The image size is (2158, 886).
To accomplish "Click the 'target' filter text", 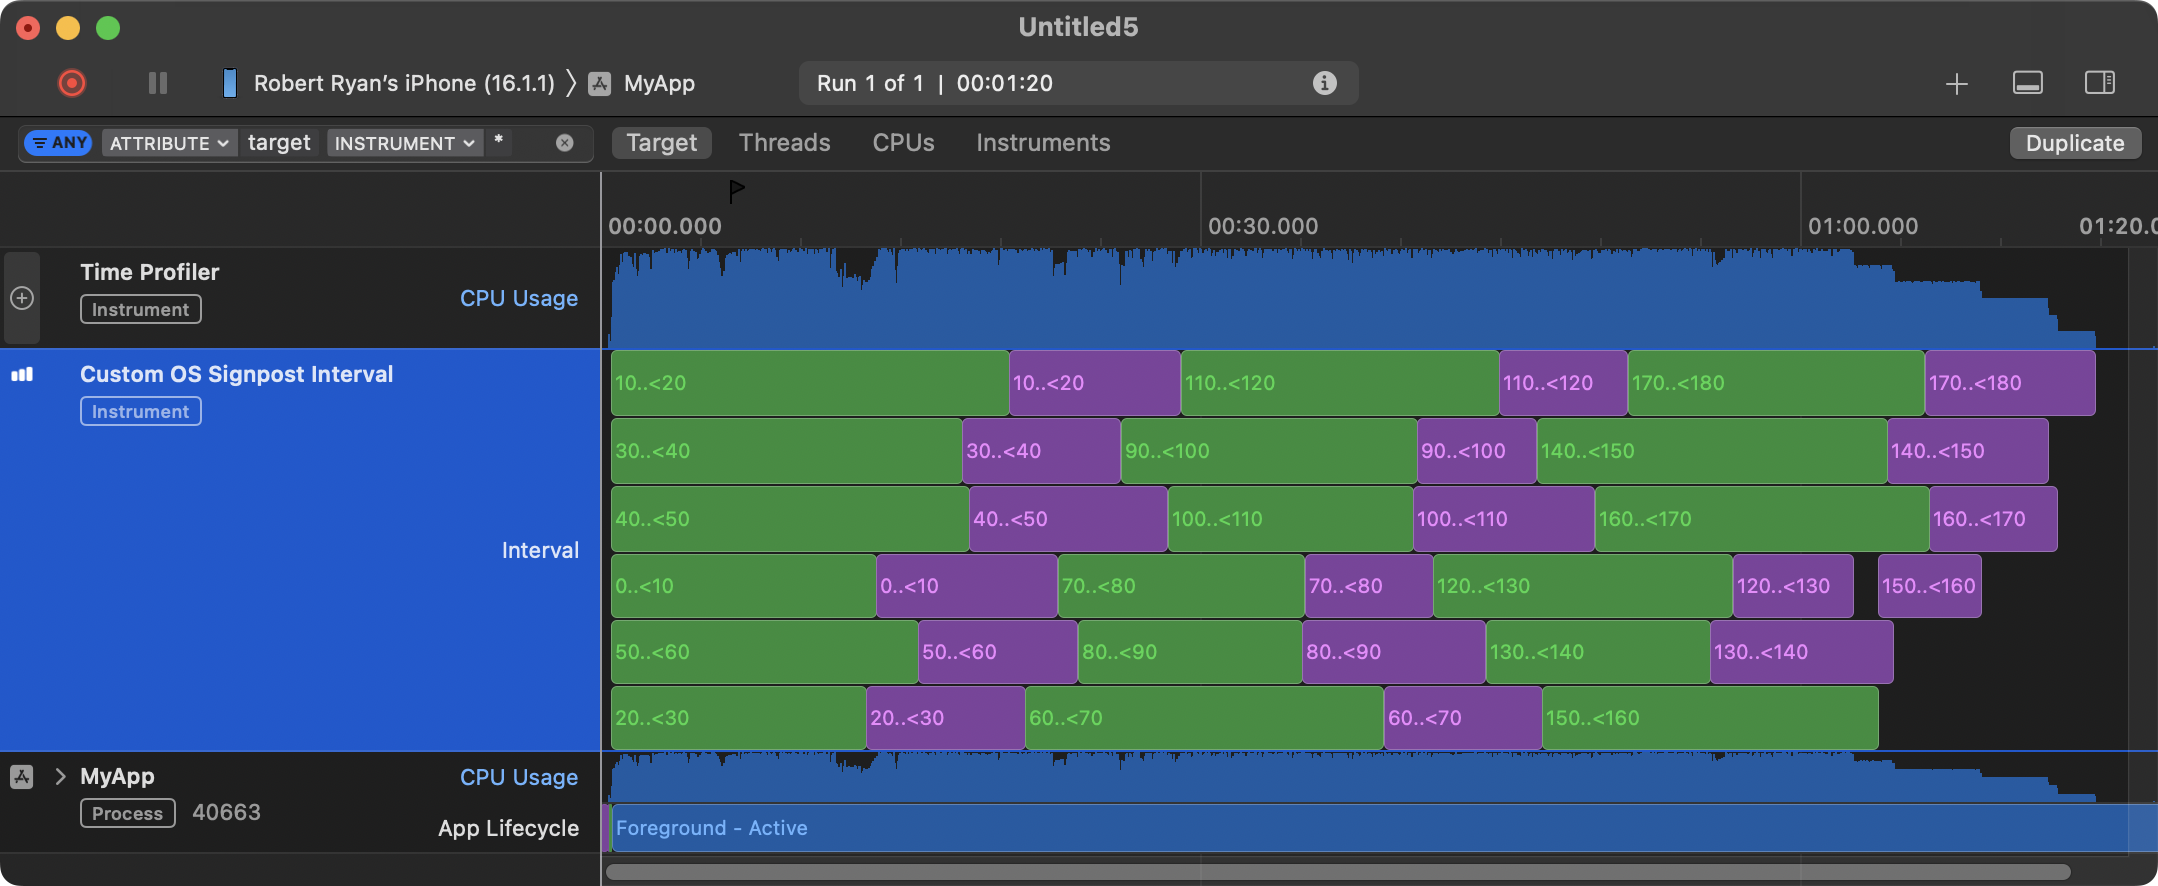I will (279, 143).
